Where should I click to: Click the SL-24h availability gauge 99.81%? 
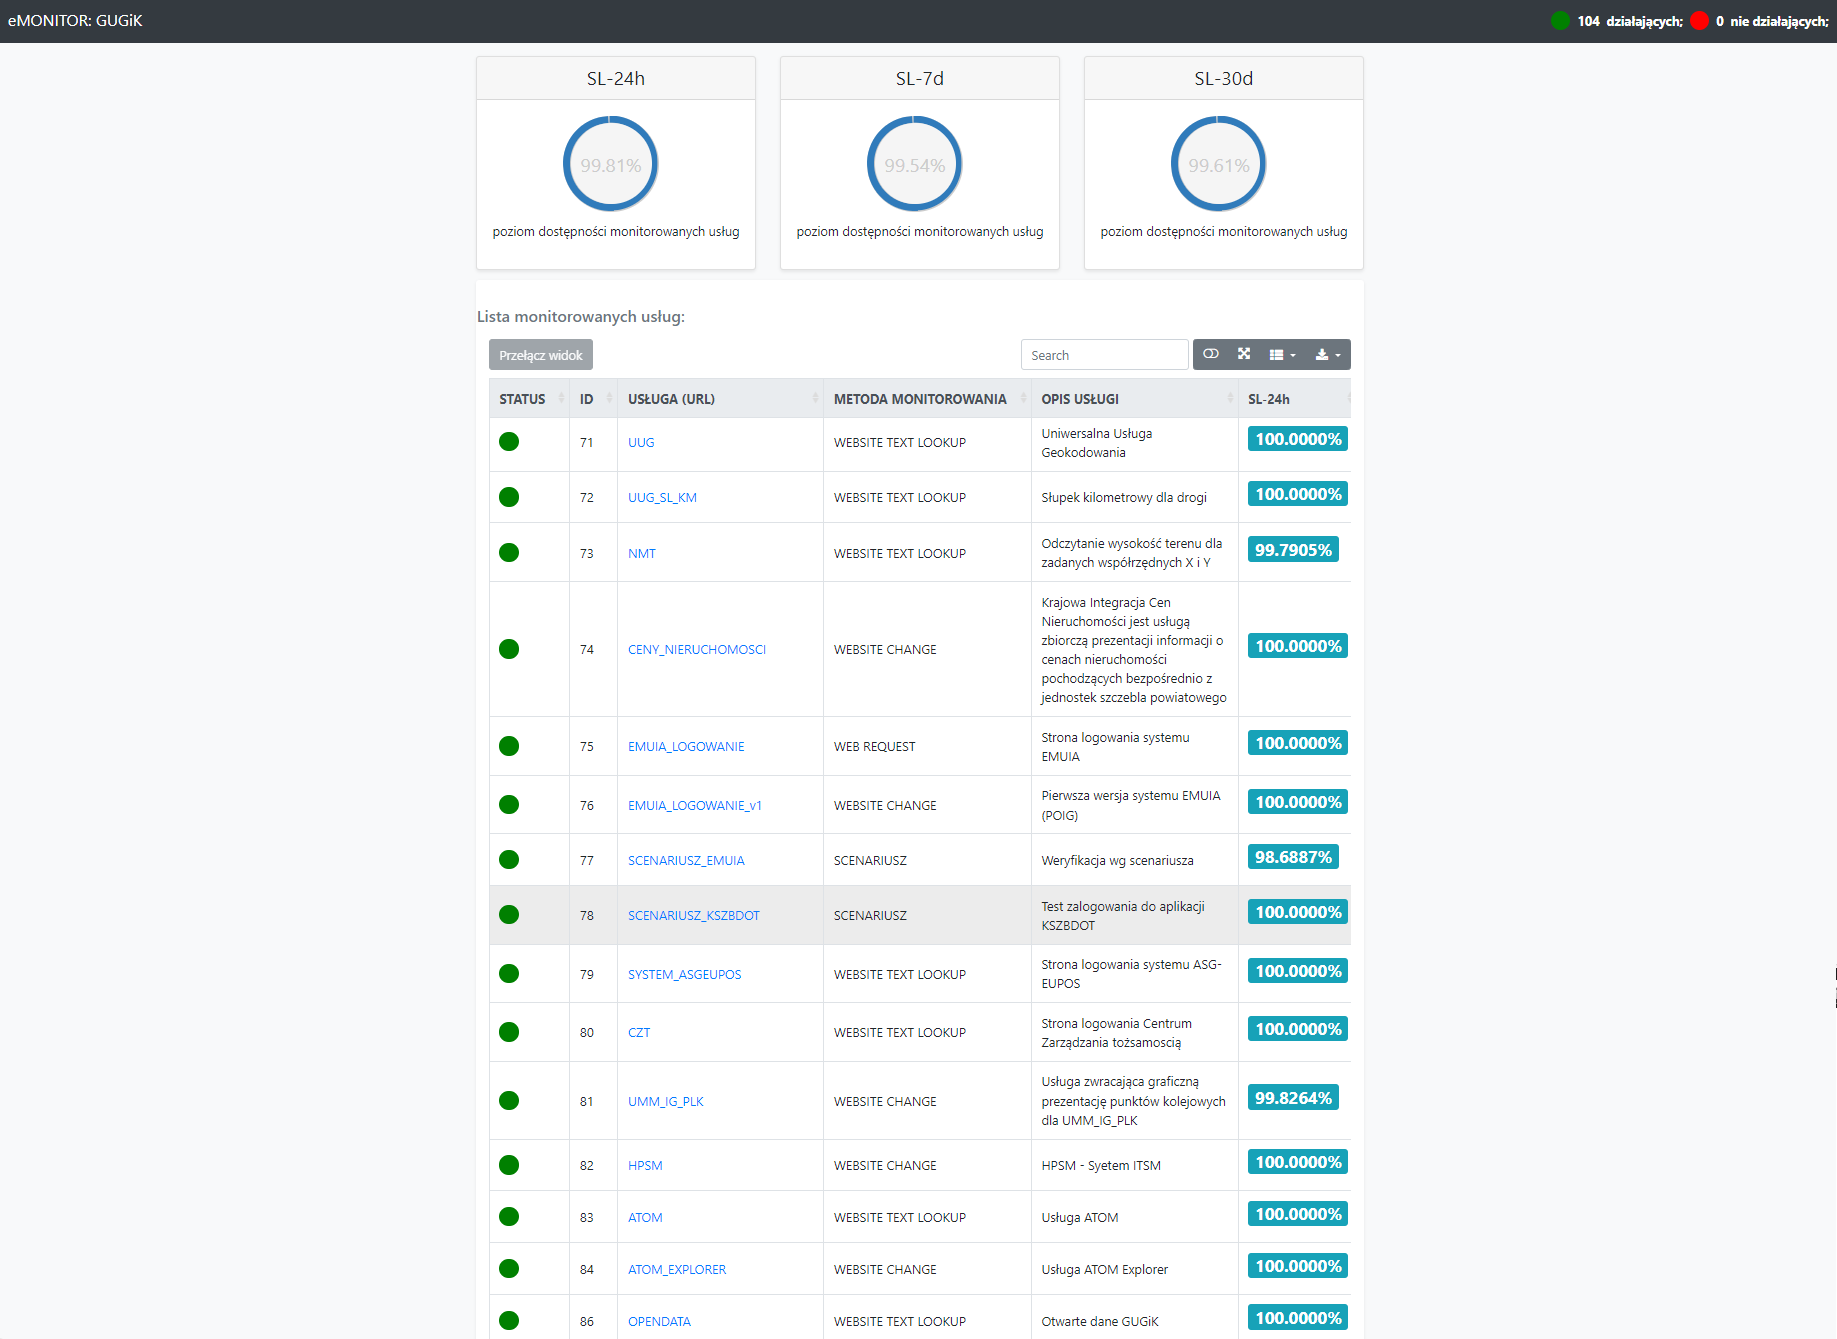coord(611,164)
